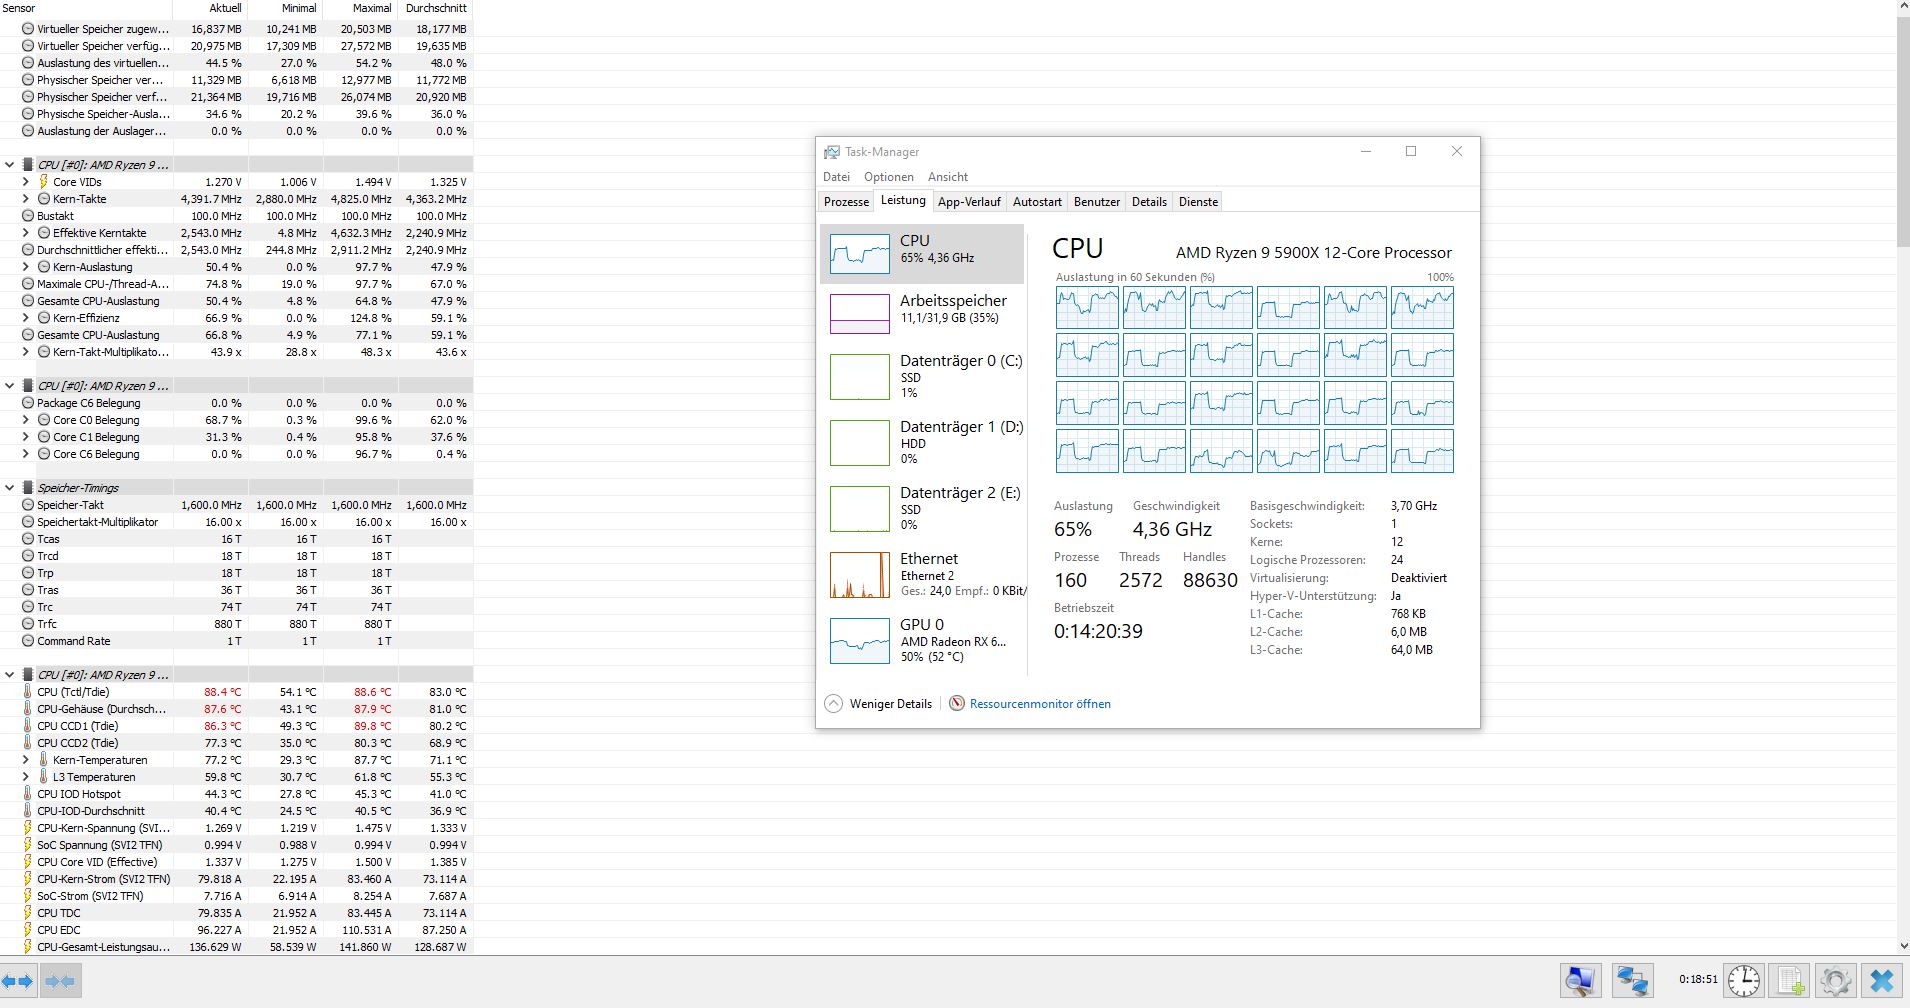Click the Durchschnitt column header
Viewport: 1910px width, 1008px height.
tap(435, 8)
